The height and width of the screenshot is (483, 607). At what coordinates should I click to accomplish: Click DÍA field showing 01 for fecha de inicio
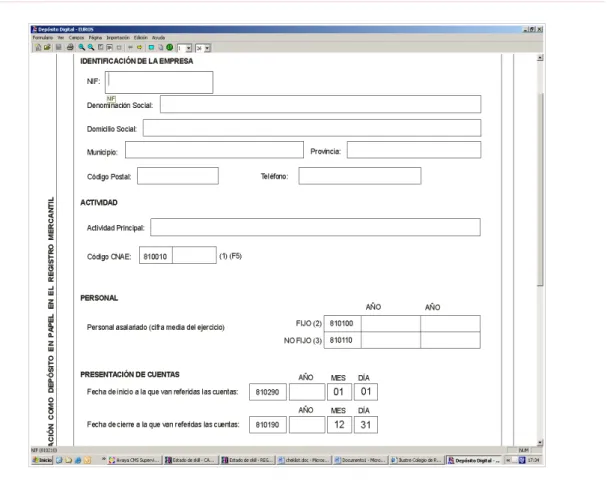[x=365, y=392]
